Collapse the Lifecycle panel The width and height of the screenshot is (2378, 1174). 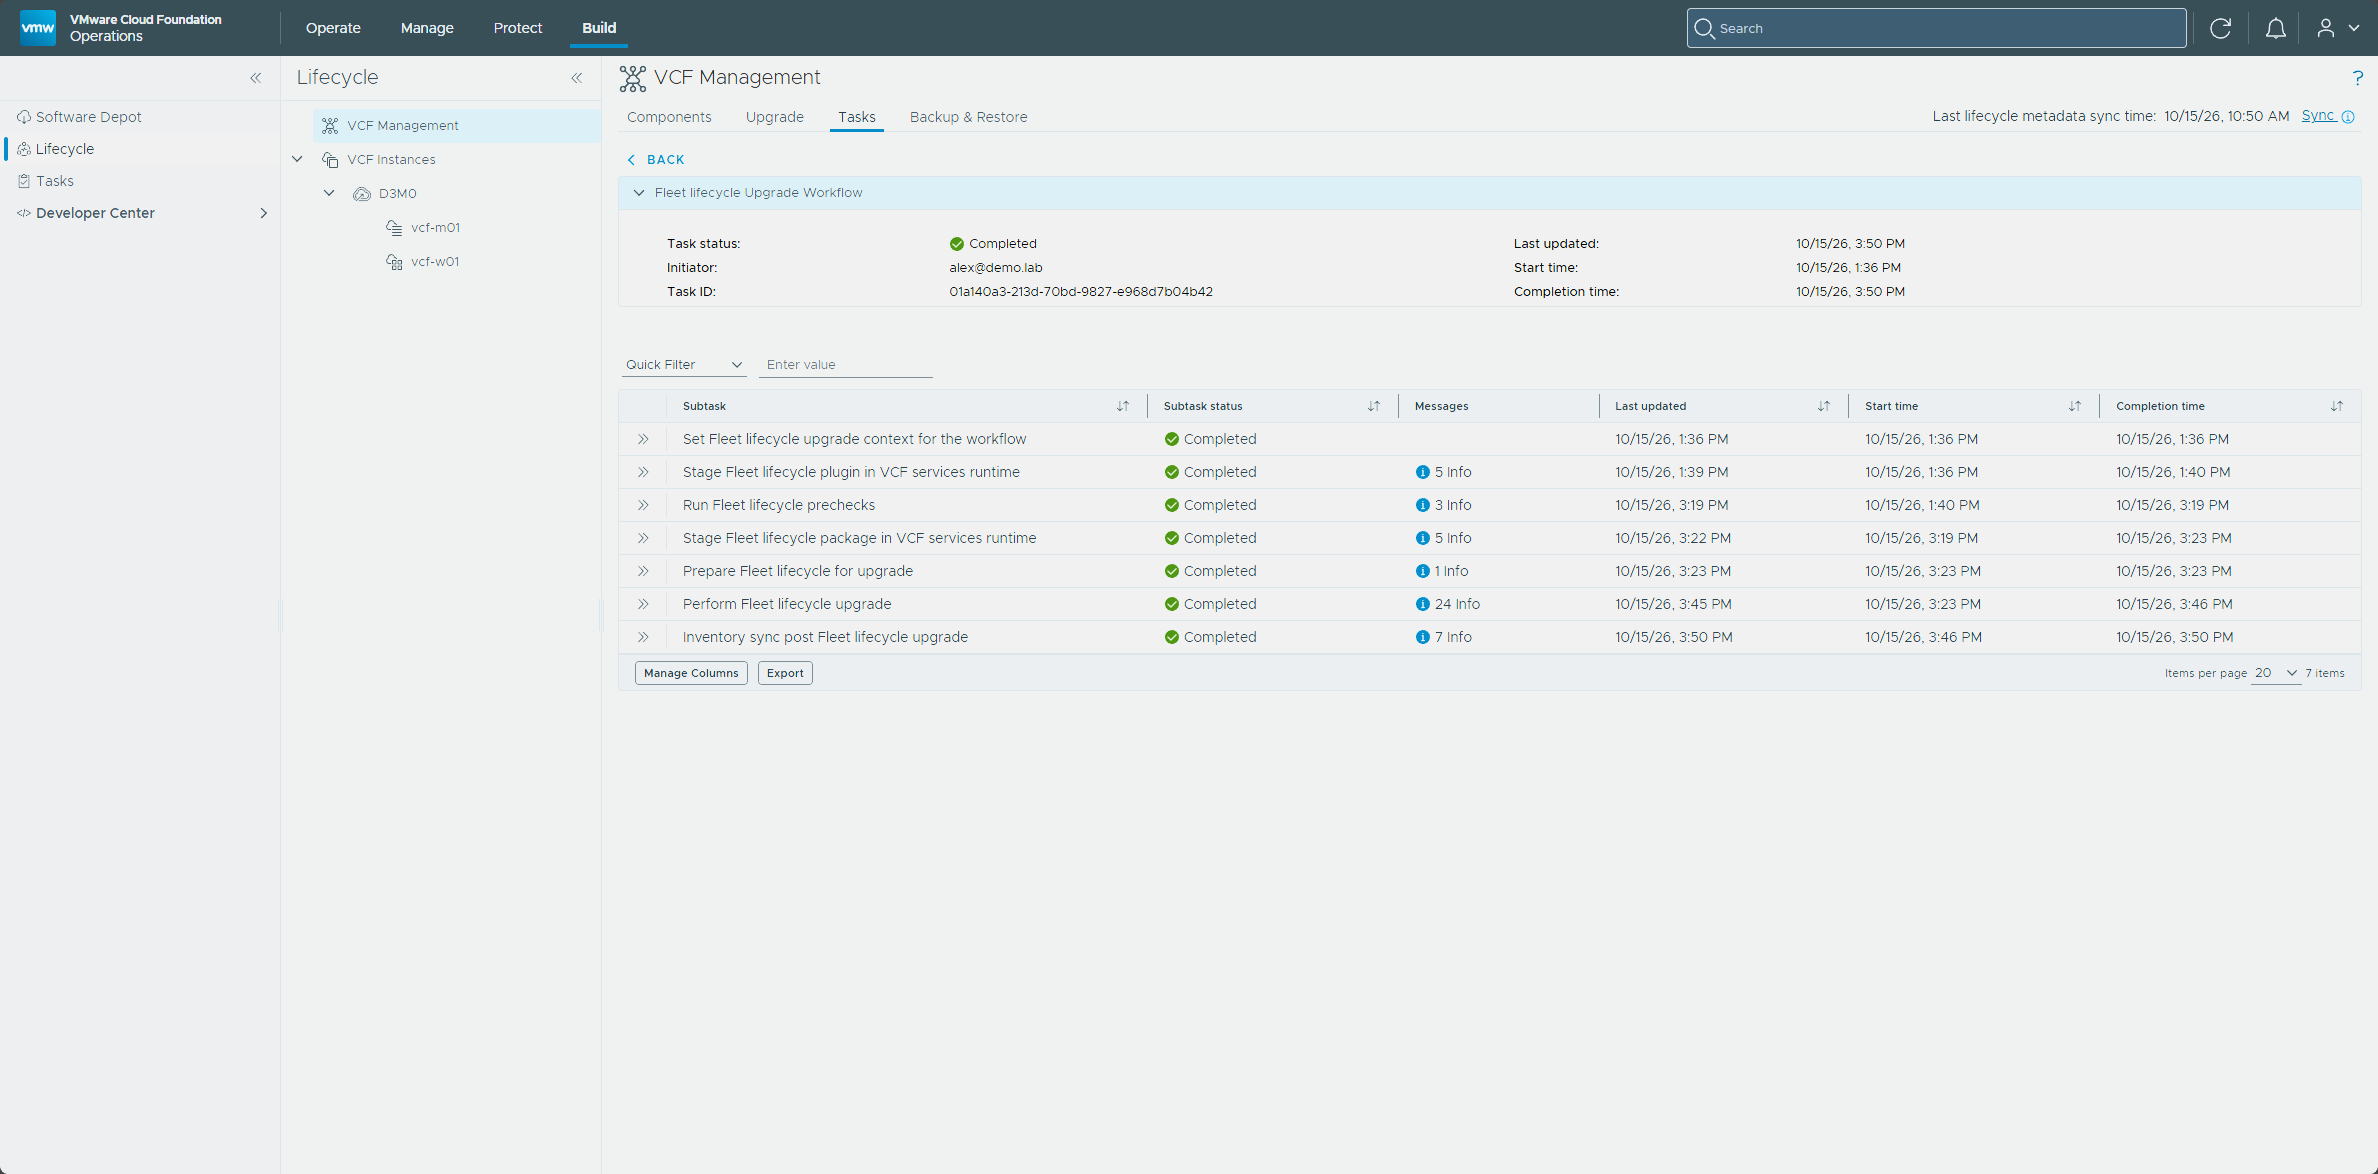tap(577, 78)
